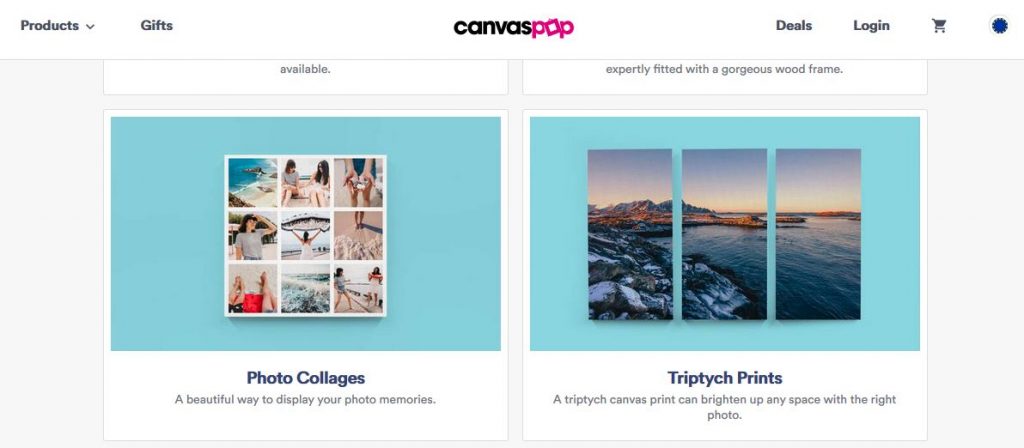Click the CanvasPop logo
Screen dimensions: 1024x448
(513, 27)
